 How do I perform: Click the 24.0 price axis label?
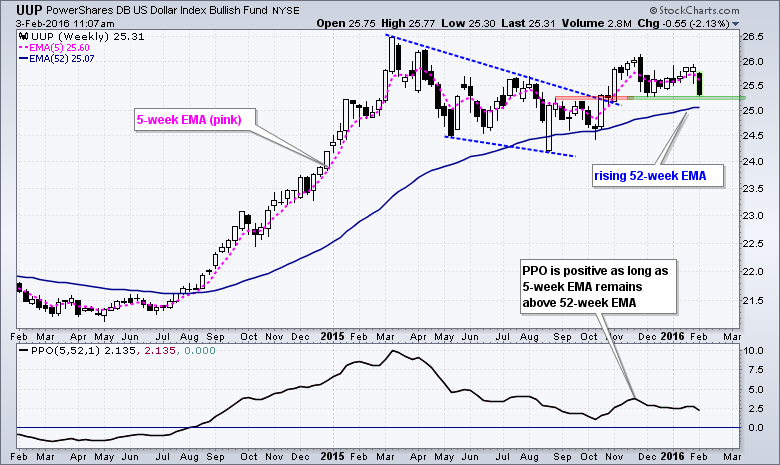tap(753, 162)
